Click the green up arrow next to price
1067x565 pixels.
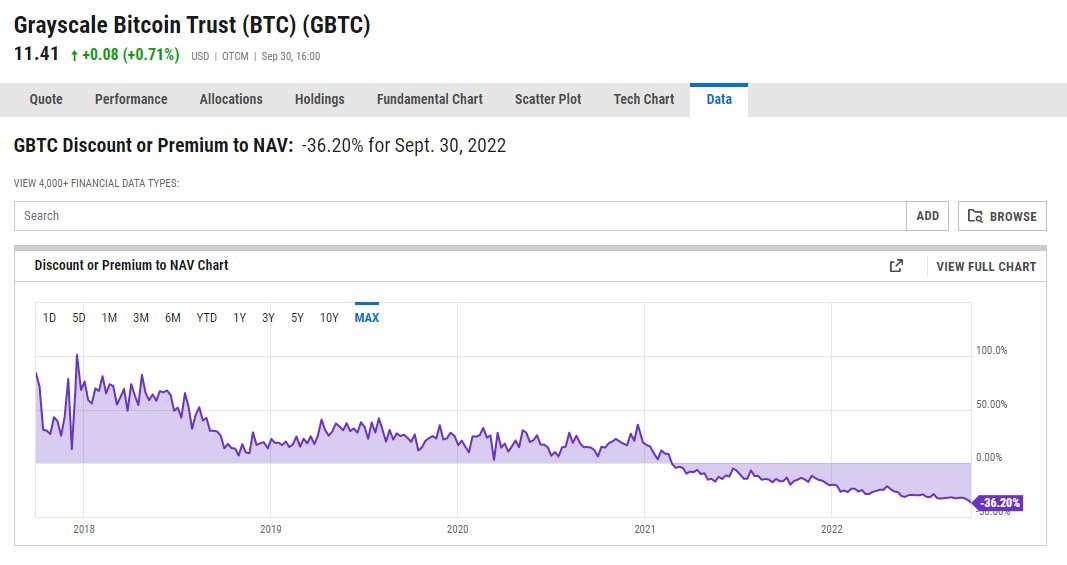click(x=74, y=56)
